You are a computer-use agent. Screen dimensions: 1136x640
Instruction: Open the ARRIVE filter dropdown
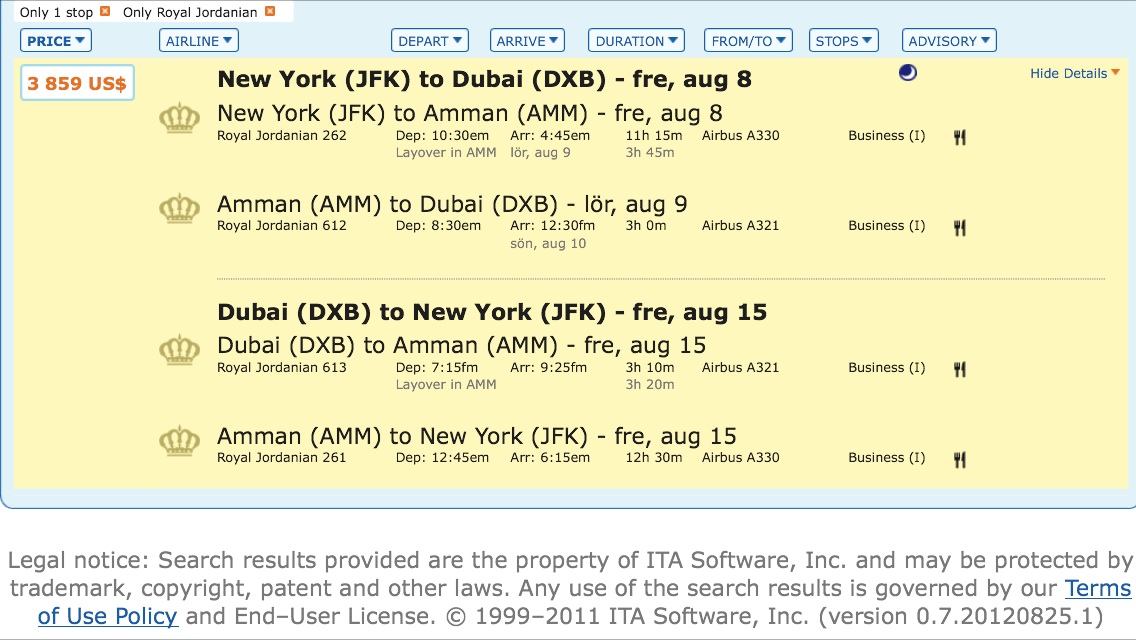pyautogui.click(x=528, y=41)
